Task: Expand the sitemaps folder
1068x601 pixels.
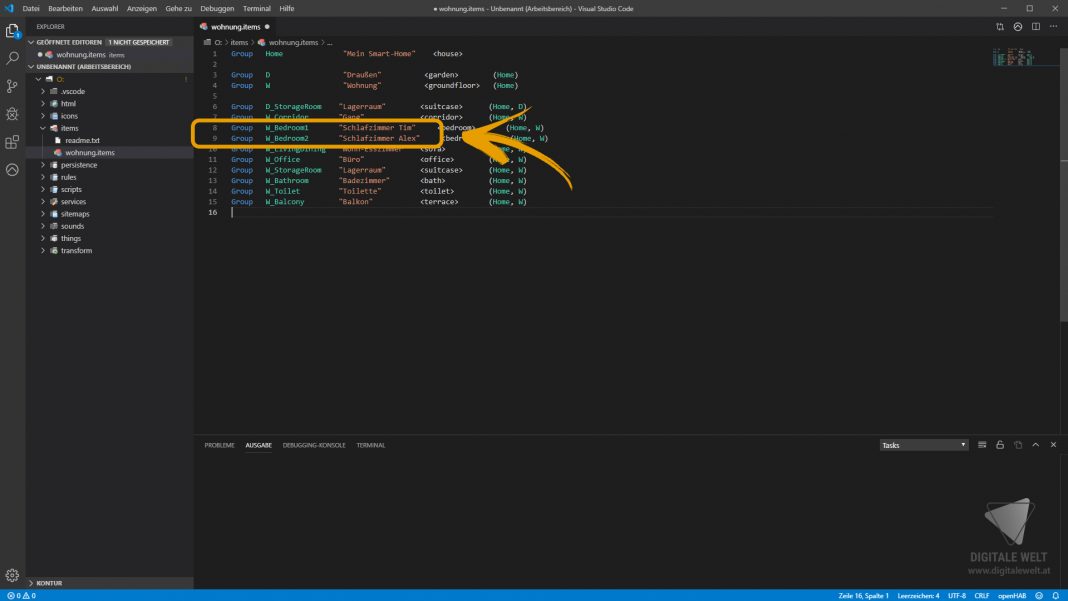Action: 74,214
